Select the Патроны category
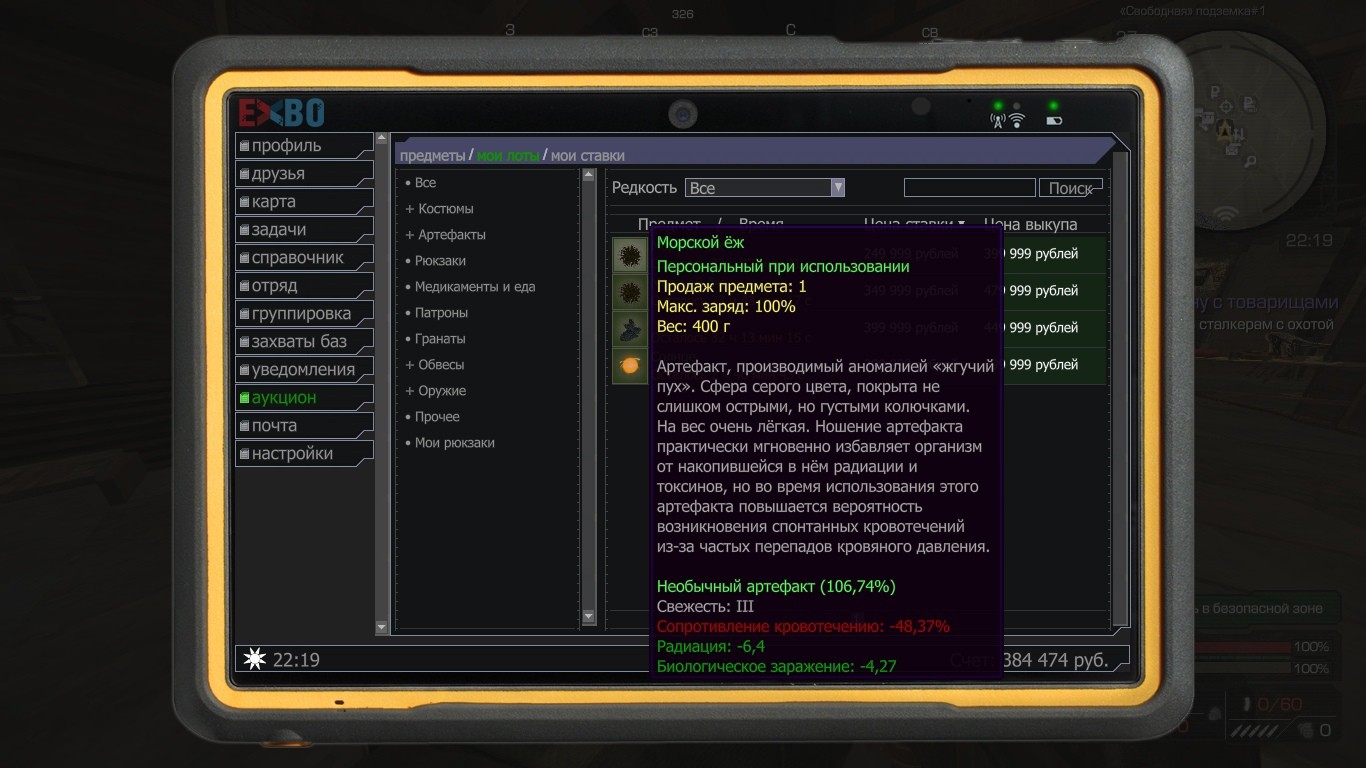This screenshot has height=768, width=1366. pyautogui.click(x=436, y=313)
